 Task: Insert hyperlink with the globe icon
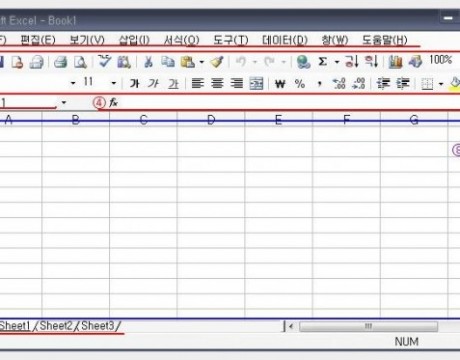point(303,62)
